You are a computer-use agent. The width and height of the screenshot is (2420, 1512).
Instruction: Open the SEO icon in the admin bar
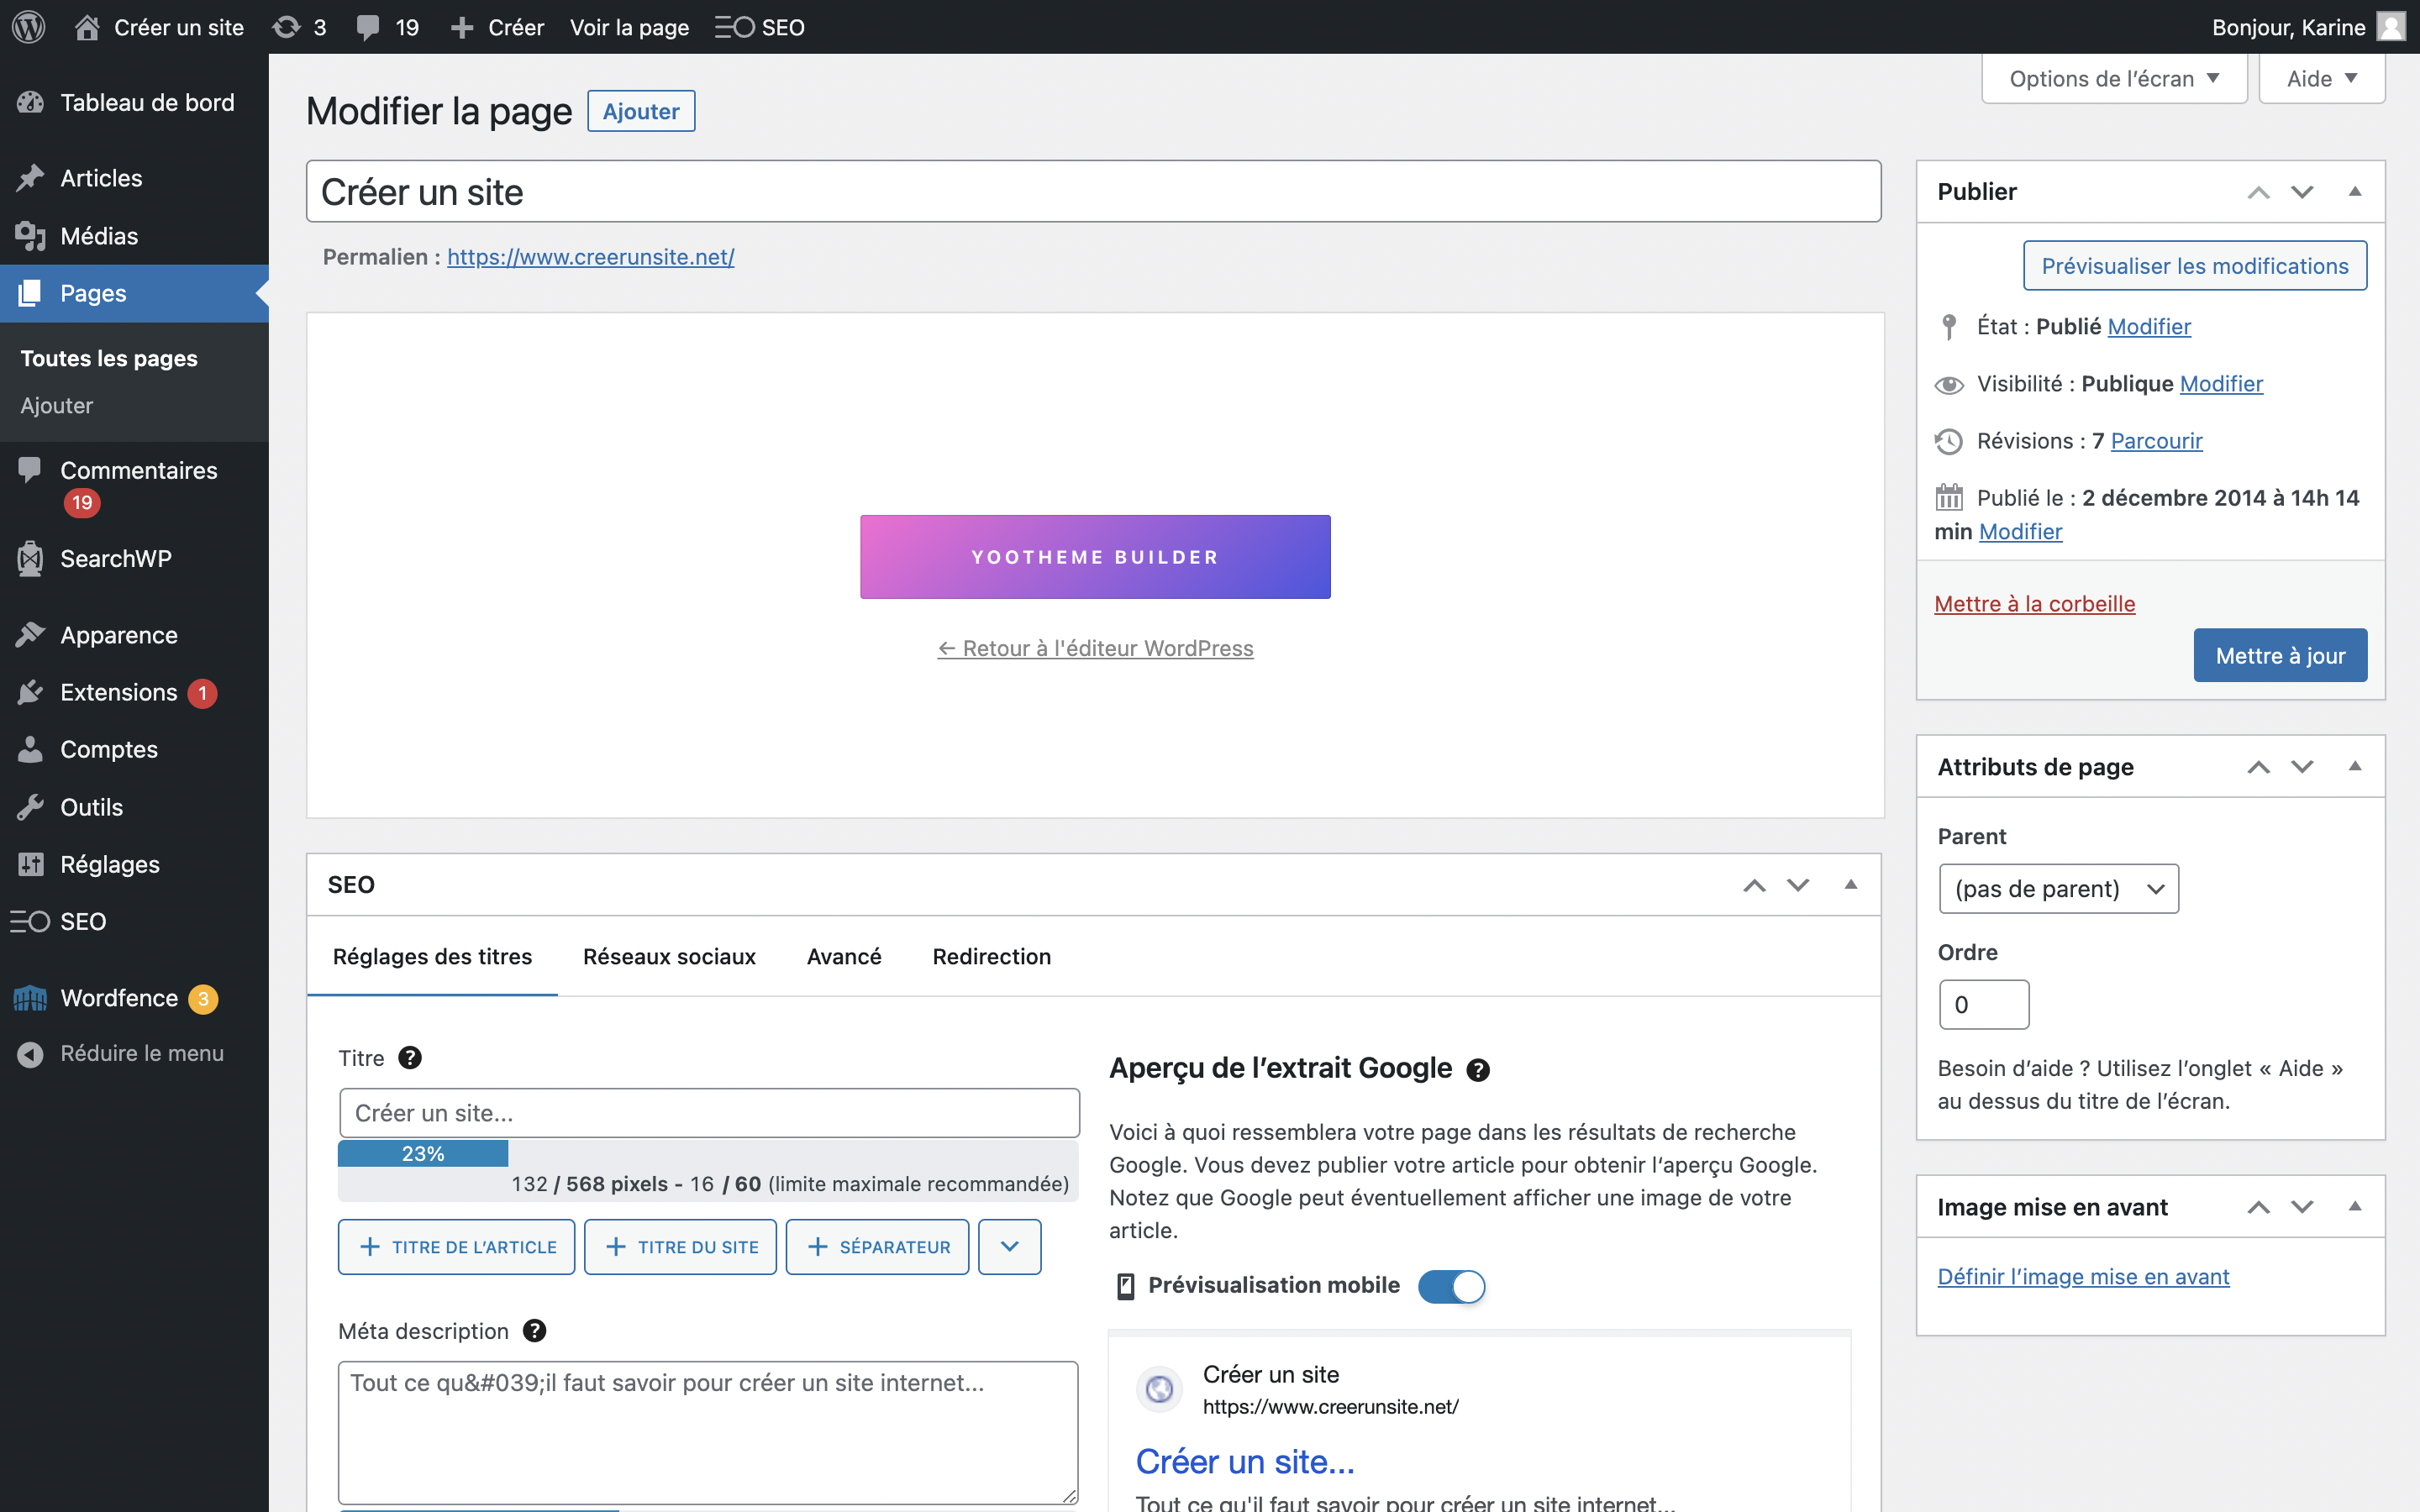(x=734, y=27)
